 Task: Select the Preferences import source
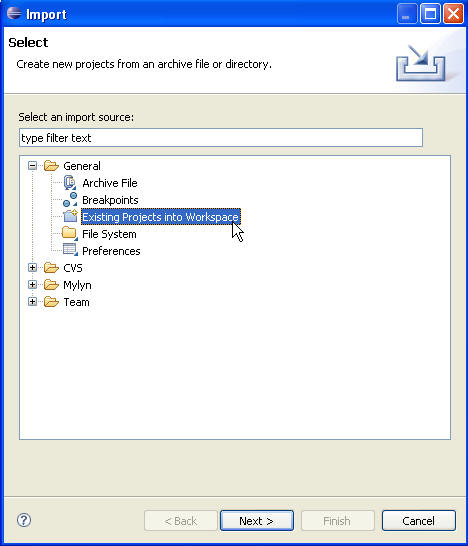click(111, 251)
